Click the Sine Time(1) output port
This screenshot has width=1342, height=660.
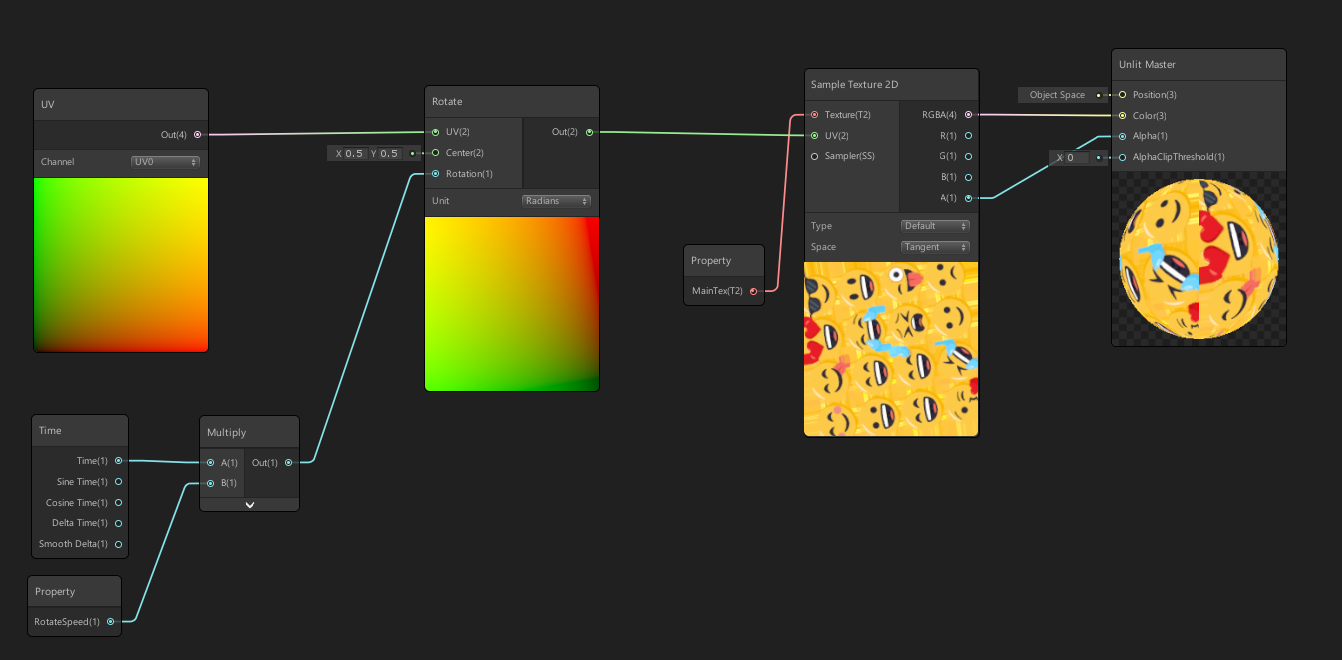click(x=118, y=481)
